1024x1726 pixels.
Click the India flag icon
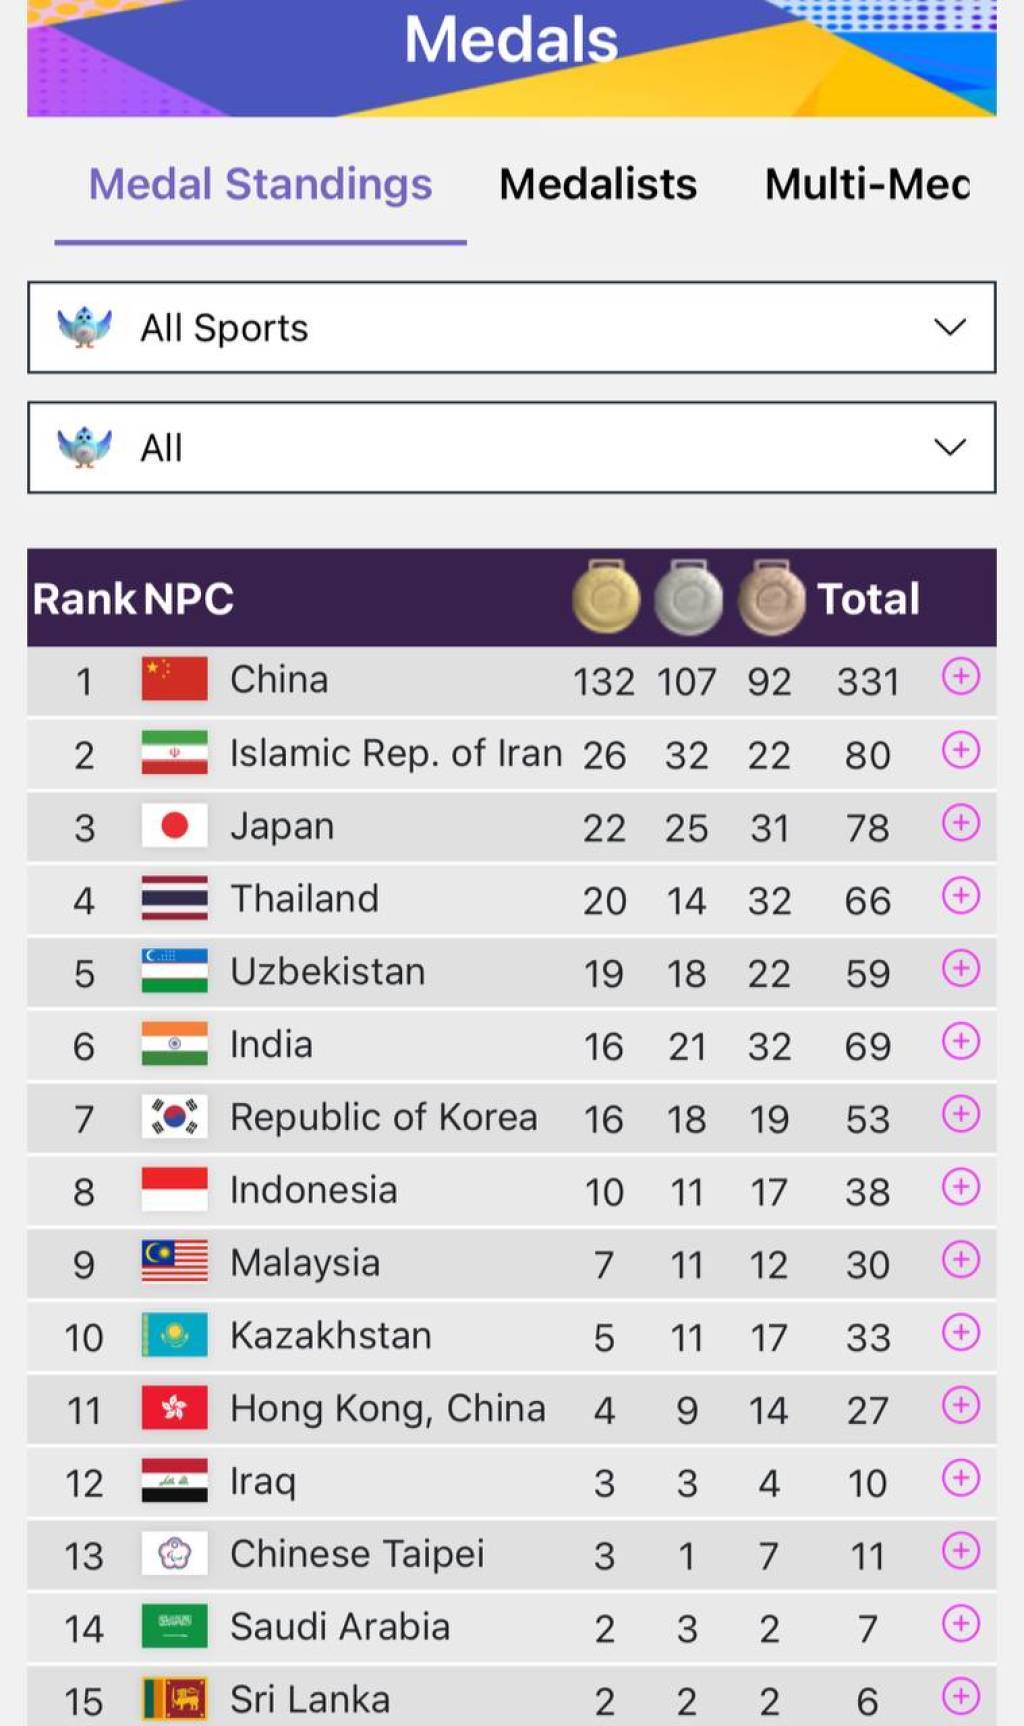click(175, 1044)
